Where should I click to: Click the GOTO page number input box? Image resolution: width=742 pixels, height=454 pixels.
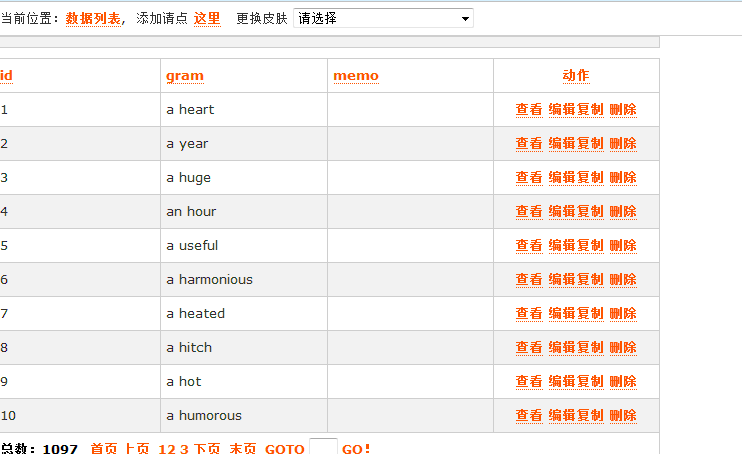click(x=323, y=446)
